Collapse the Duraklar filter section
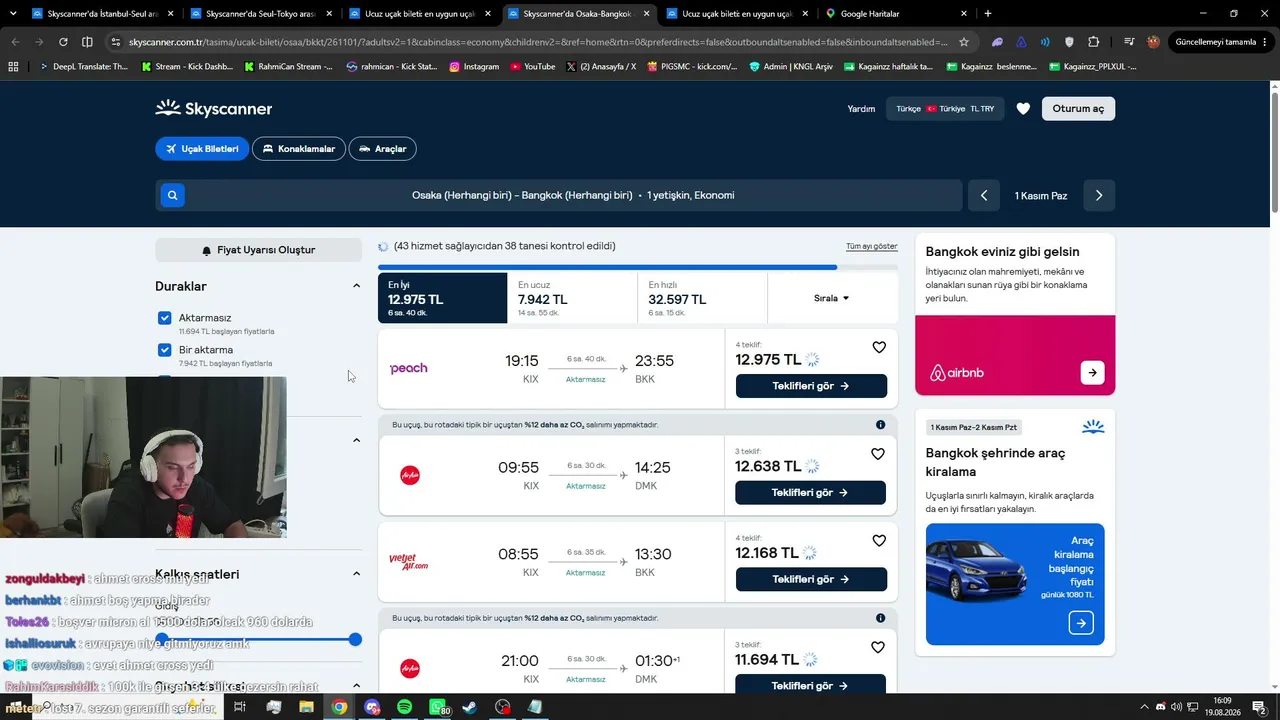The image size is (1280, 720). pyautogui.click(x=356, y=286)
